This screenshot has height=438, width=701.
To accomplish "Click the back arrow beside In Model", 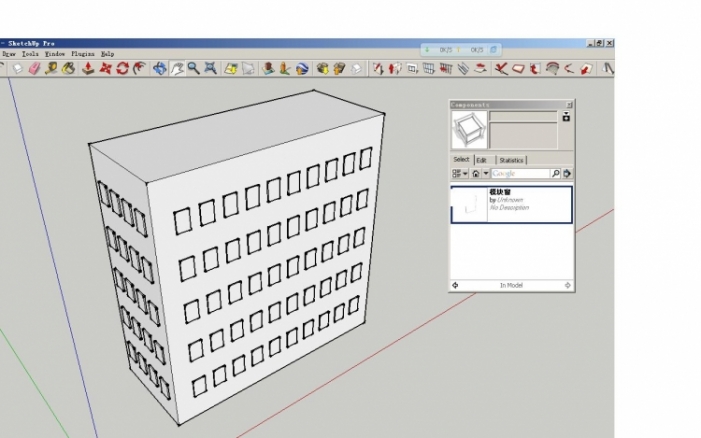I will pyautogui.click(x=455, y=285).
